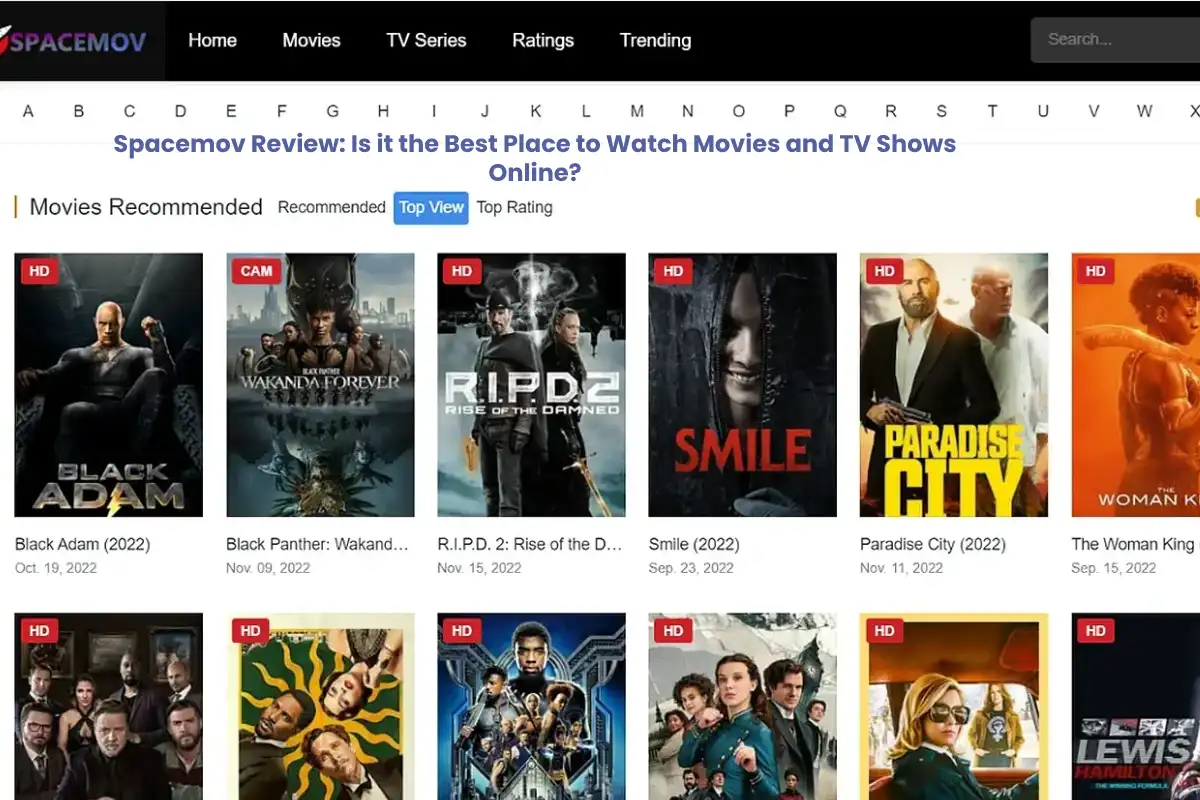This screenshot has height=800, width=1200.
Task: Filter titles by letter I
Action: 434,111
